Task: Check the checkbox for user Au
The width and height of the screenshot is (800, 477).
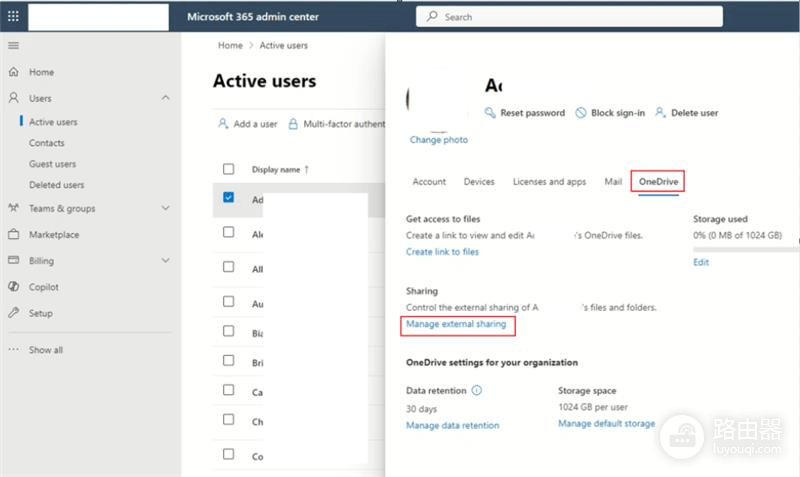Action: 229,302
